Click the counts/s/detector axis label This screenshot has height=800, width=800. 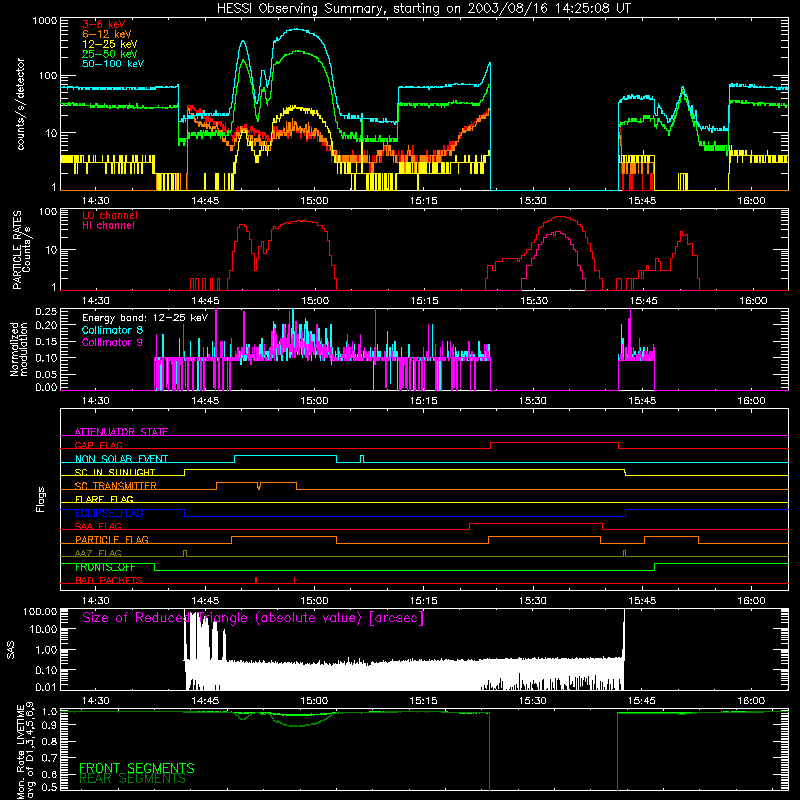(x=20, y=104)
